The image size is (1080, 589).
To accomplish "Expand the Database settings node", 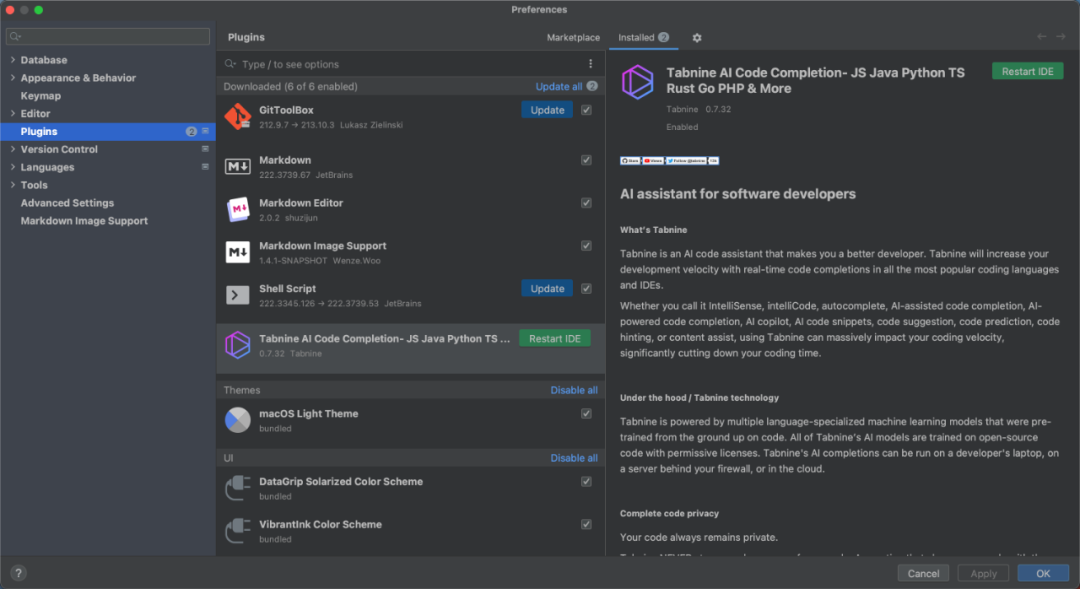I will [12, 60].
